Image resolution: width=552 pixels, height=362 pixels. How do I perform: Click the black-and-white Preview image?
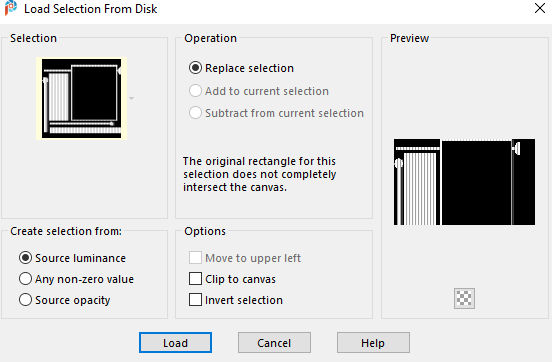(x=464, y=182)
